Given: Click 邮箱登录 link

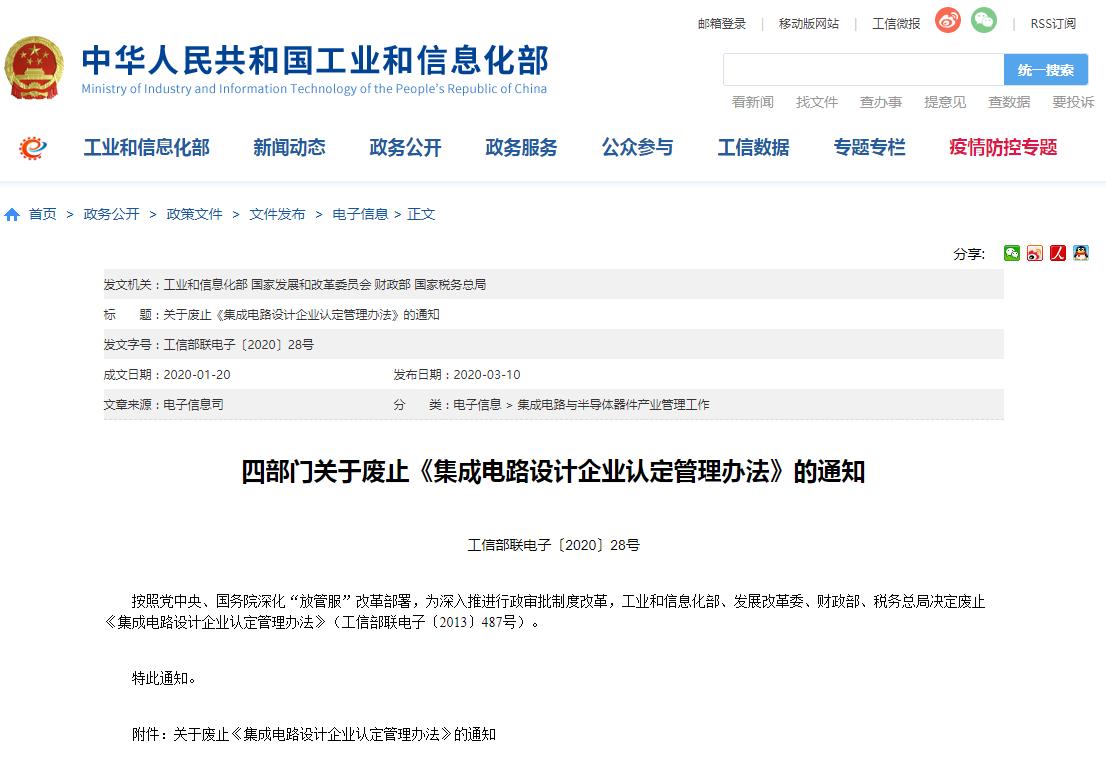Looking at the screenshot, I should [x=722, y=24].
